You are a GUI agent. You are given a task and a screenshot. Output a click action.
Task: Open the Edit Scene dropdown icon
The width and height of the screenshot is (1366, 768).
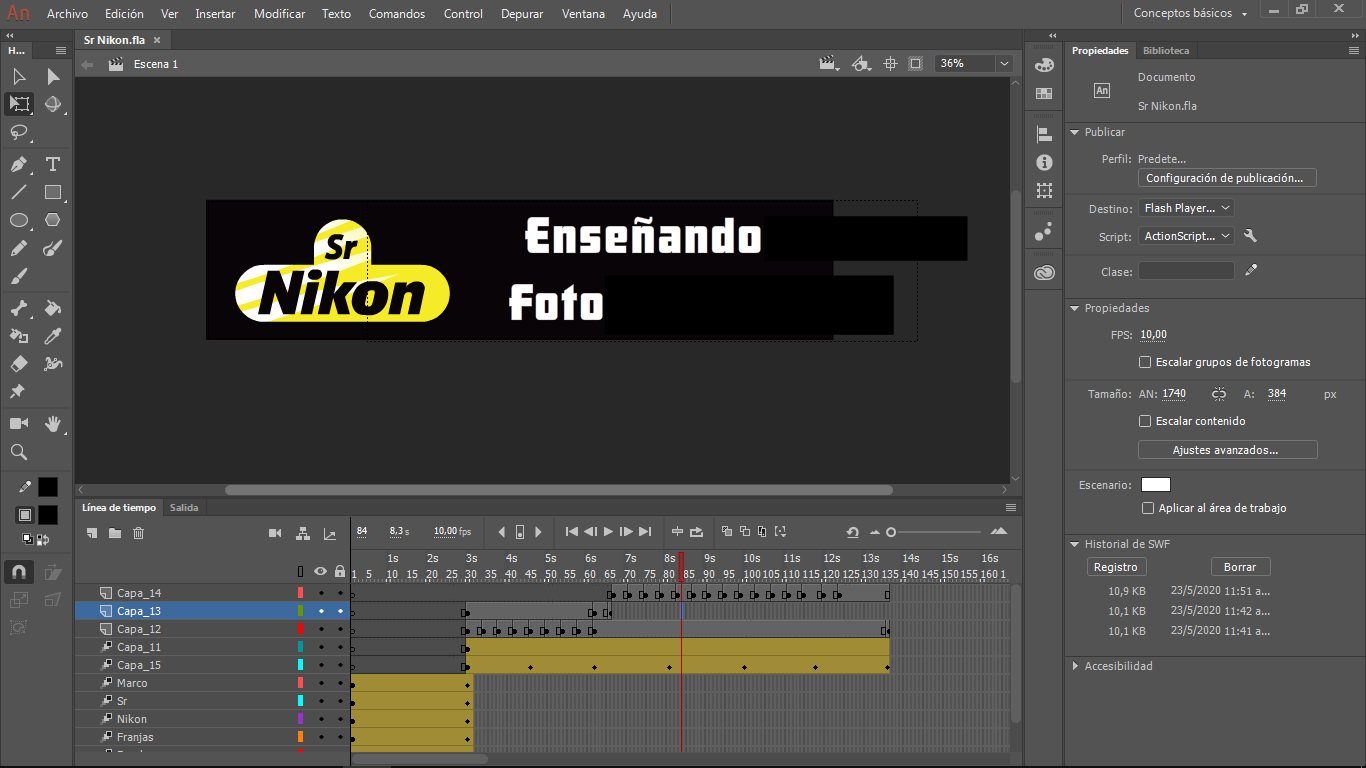click(828, 63)
